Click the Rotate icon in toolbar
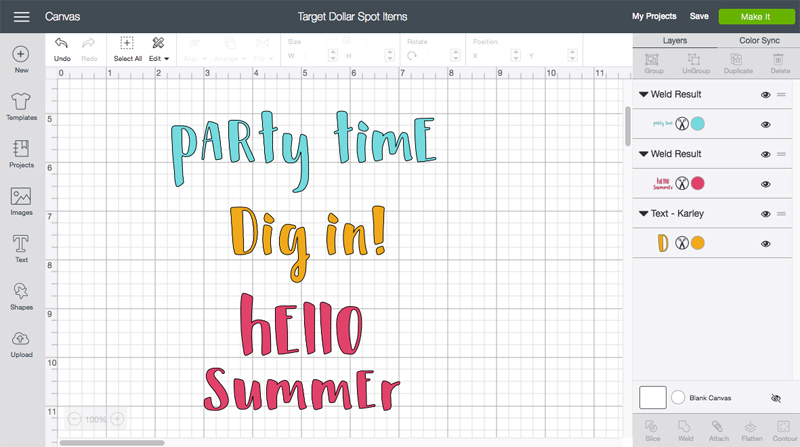This screenshot has height=447, width=800. 412,55
